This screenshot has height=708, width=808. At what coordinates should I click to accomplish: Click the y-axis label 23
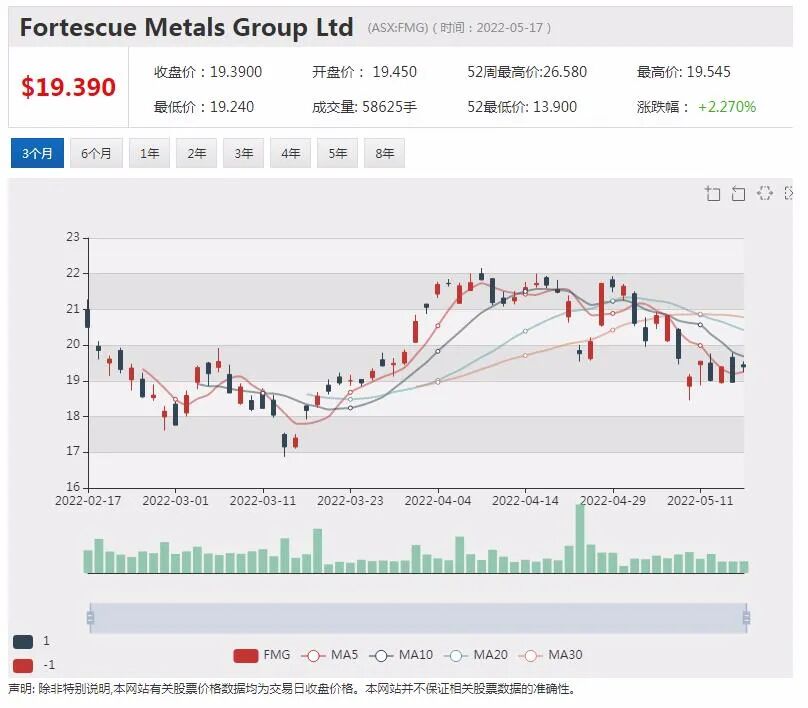coord(73,237)
